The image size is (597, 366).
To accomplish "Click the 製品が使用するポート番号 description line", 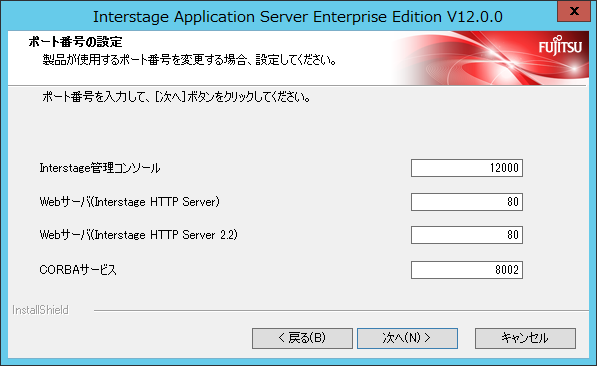I will coord(189,60).
